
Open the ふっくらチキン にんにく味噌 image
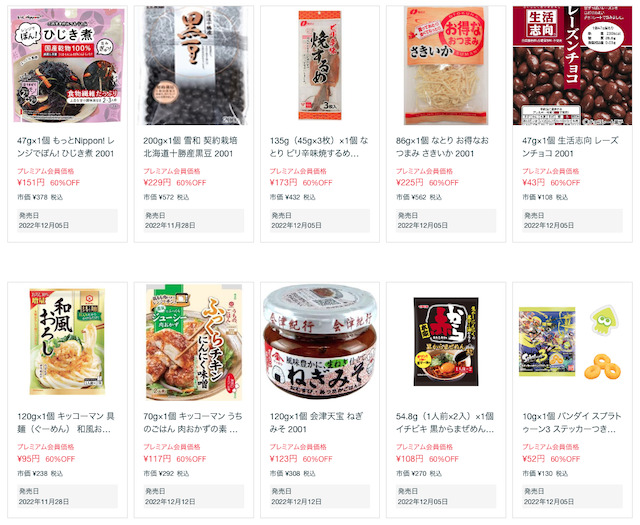pyautogui.click(x=194, y=342)
